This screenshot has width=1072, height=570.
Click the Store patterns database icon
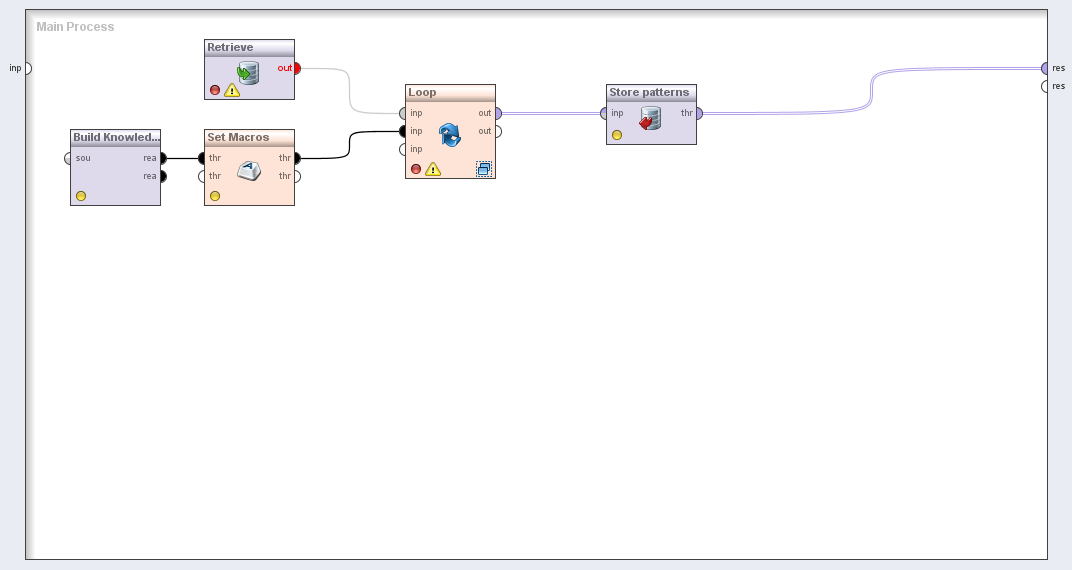[650, 118]
